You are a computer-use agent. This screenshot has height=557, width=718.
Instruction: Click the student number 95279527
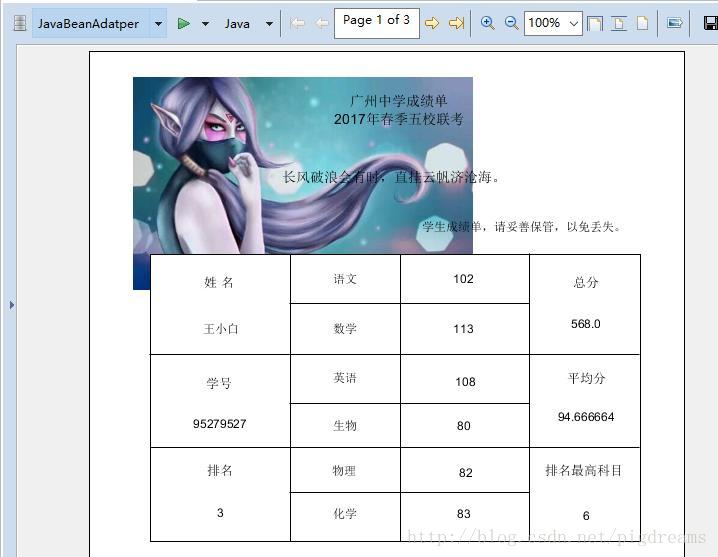[x=220, y=424]
